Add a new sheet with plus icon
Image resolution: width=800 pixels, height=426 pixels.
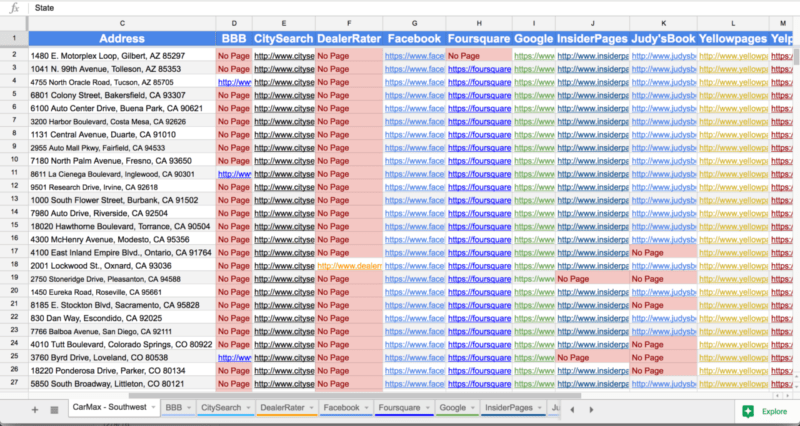[x=35, y=410]
